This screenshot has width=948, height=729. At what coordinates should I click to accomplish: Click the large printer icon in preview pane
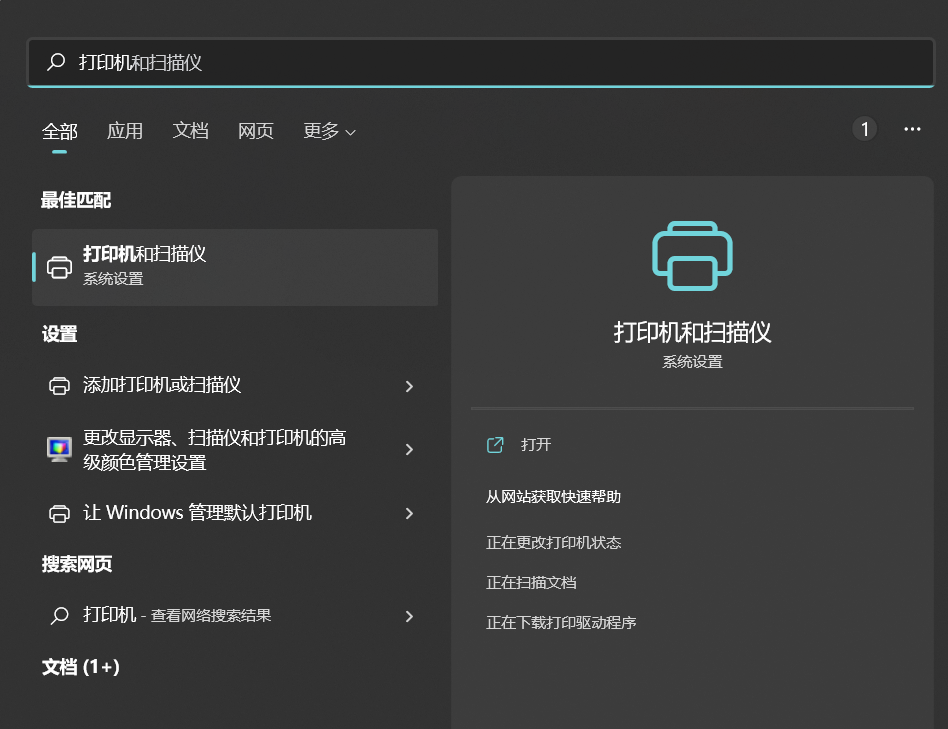point(692,256)
